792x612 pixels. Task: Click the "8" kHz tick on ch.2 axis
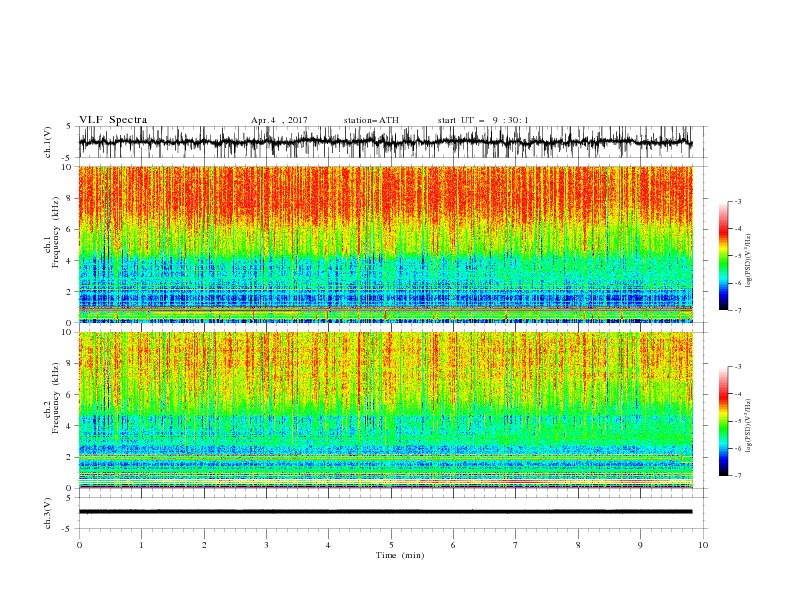click(69, 364)
